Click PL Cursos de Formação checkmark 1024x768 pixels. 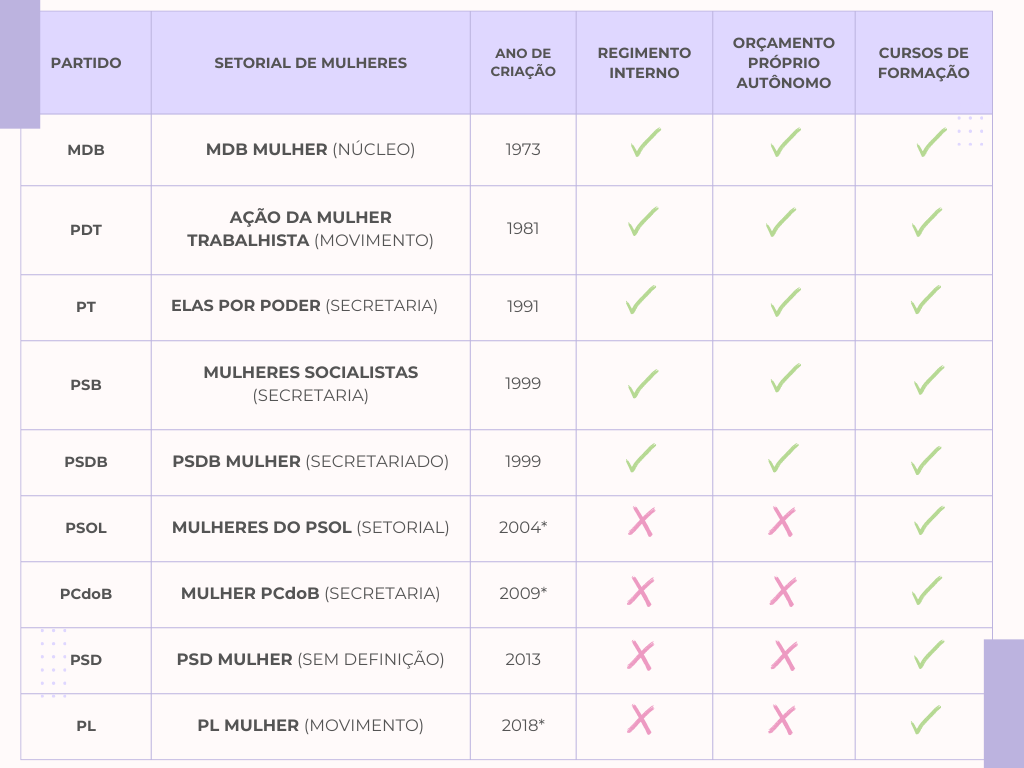[925, 720]
